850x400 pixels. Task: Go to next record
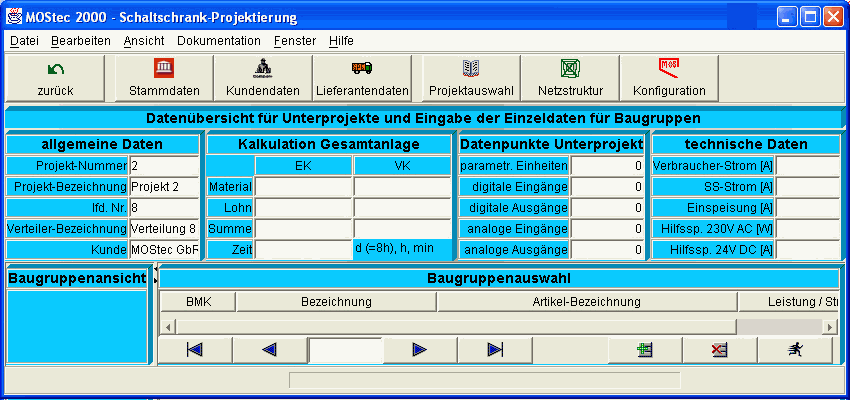[420, 349]
